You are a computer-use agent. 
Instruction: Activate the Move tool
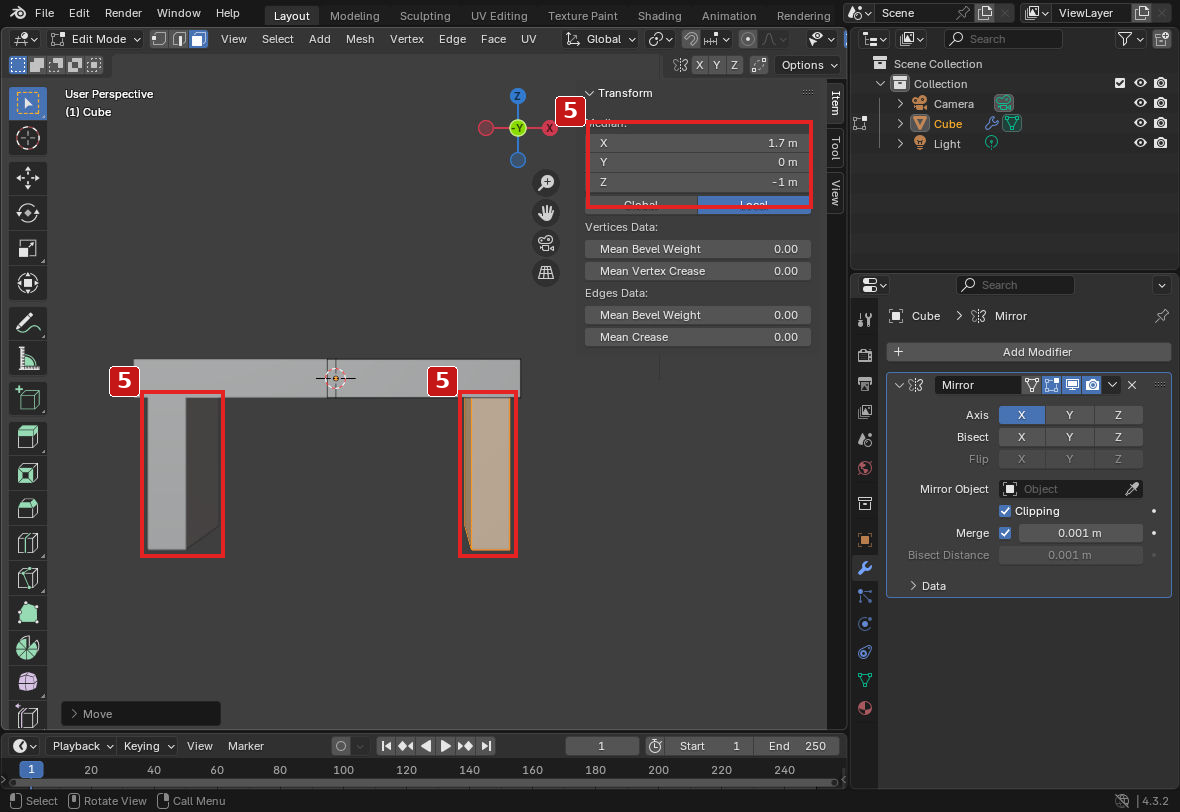point(28,178)
